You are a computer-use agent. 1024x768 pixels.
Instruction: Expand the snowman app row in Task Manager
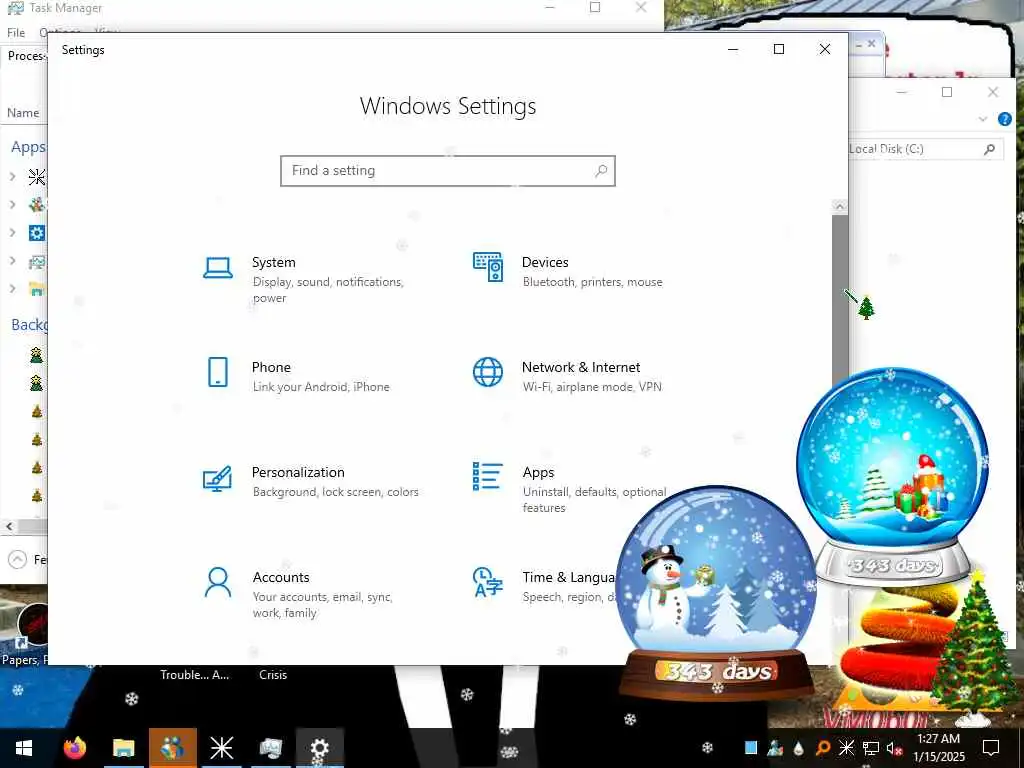click(12, 204)
